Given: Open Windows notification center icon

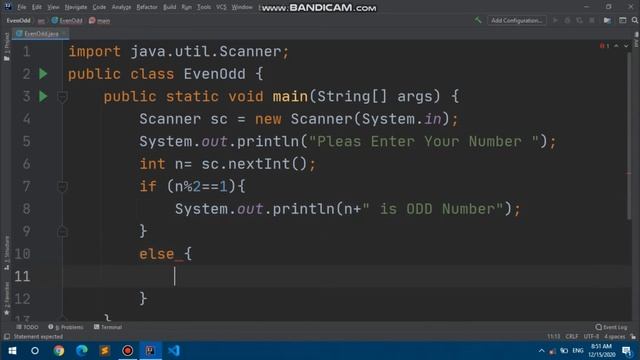Looking at the screenshot, I should pyautogui.click(x=627, y=351).
